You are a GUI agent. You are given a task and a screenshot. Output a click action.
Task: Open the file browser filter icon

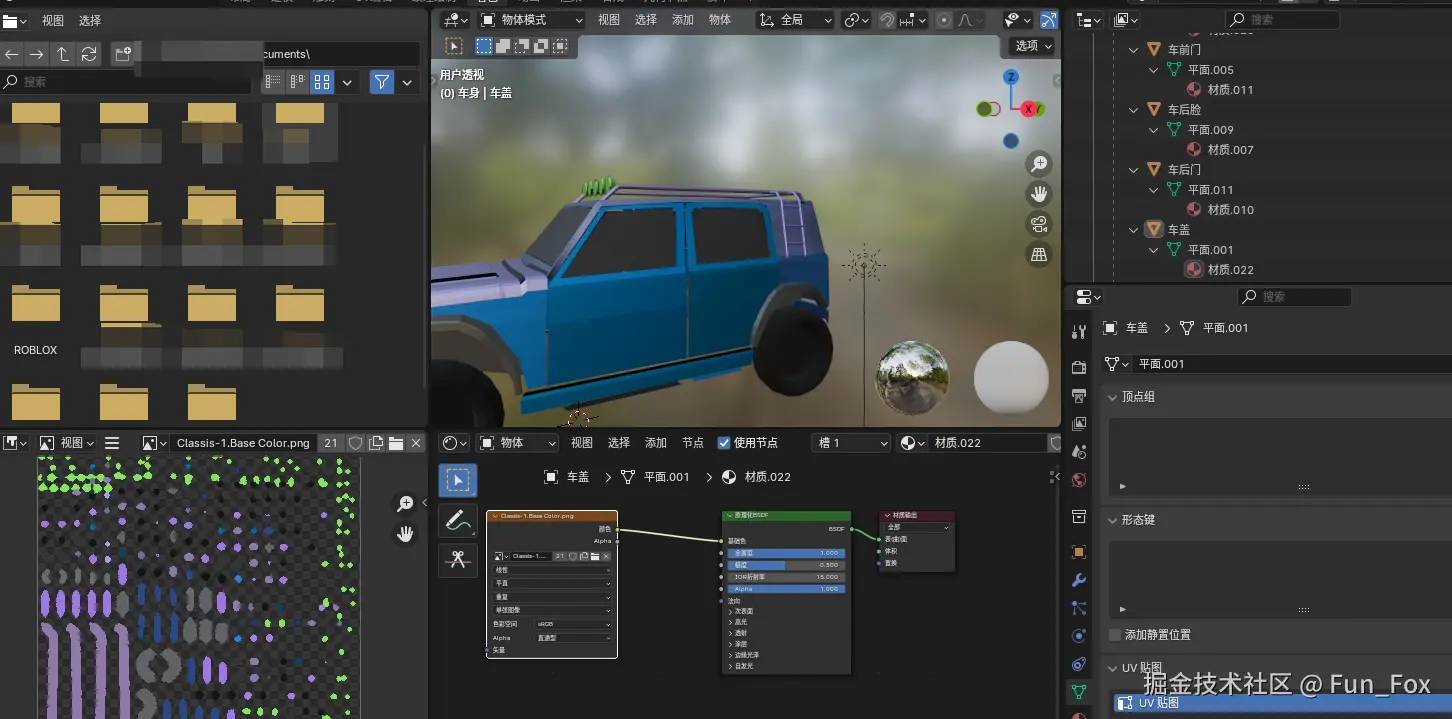point(381,82)
